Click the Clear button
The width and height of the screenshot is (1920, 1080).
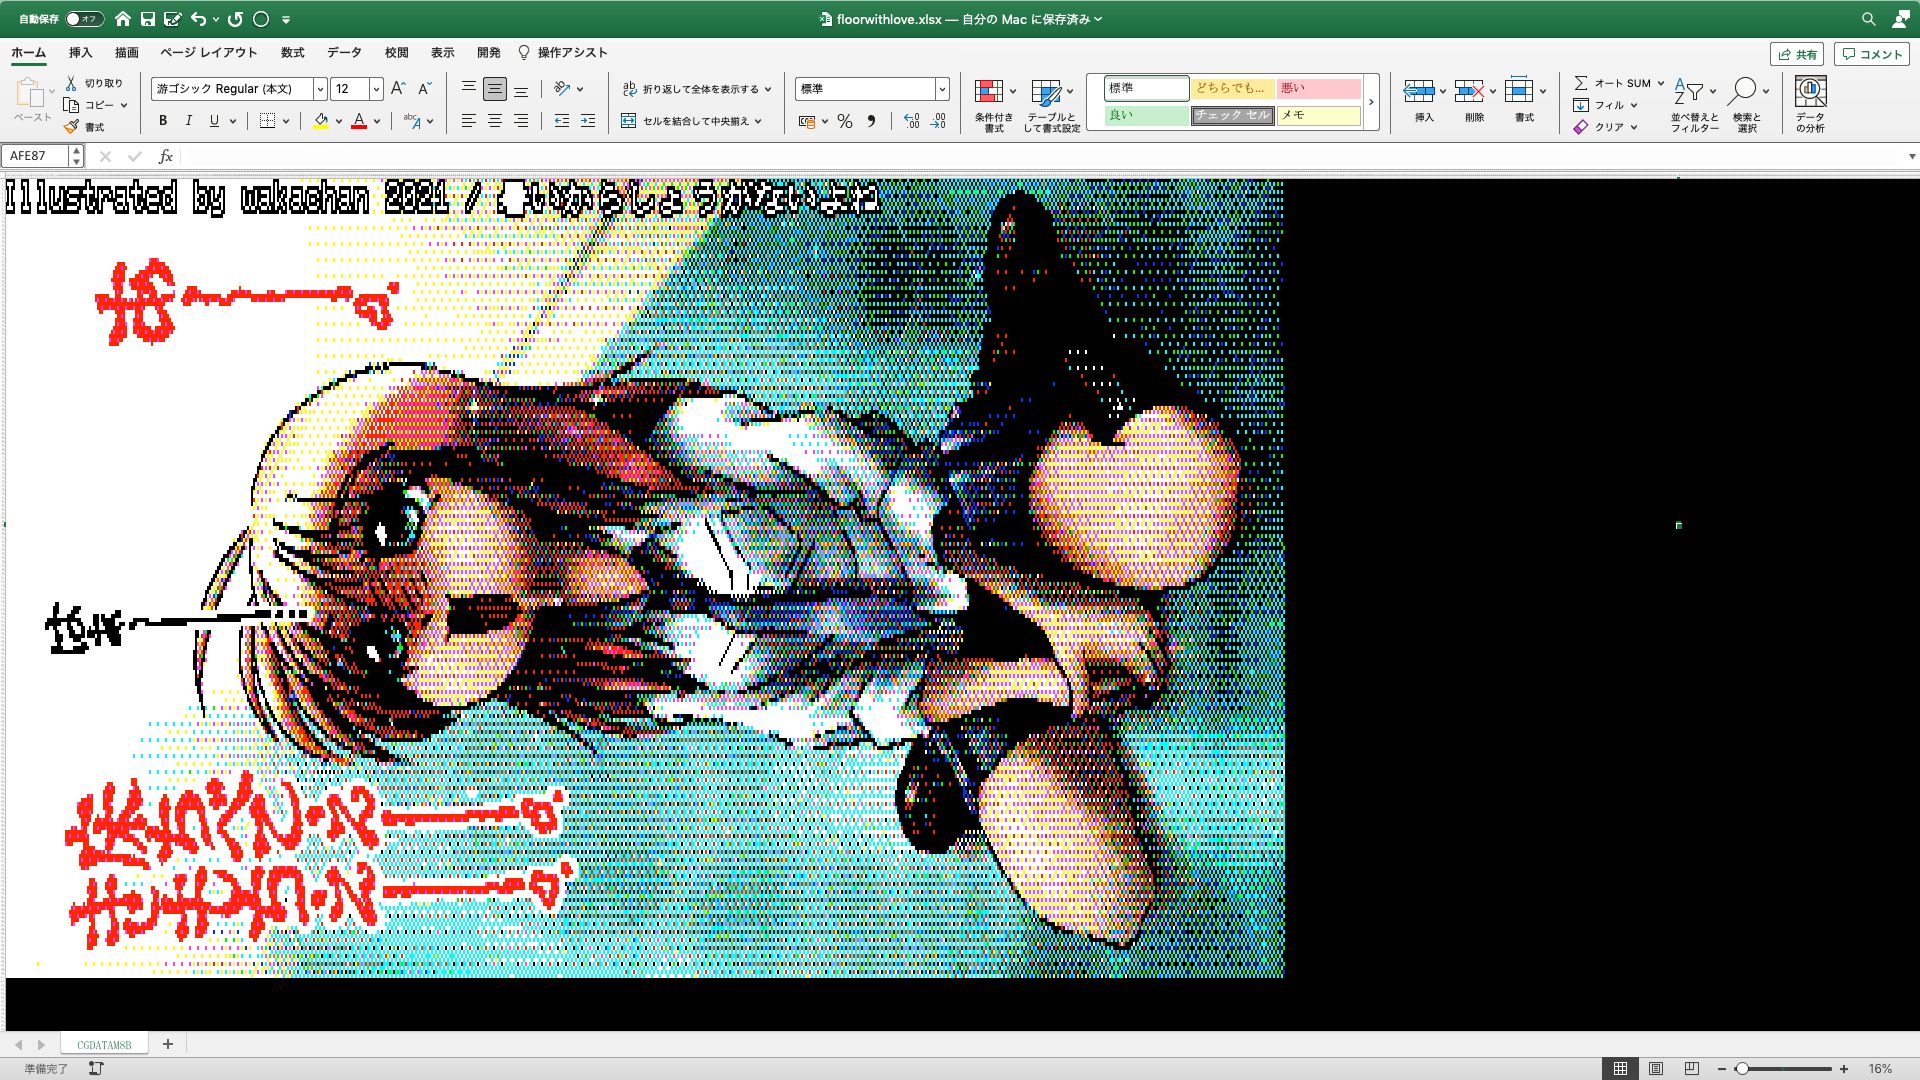(x=1605, y=127)
